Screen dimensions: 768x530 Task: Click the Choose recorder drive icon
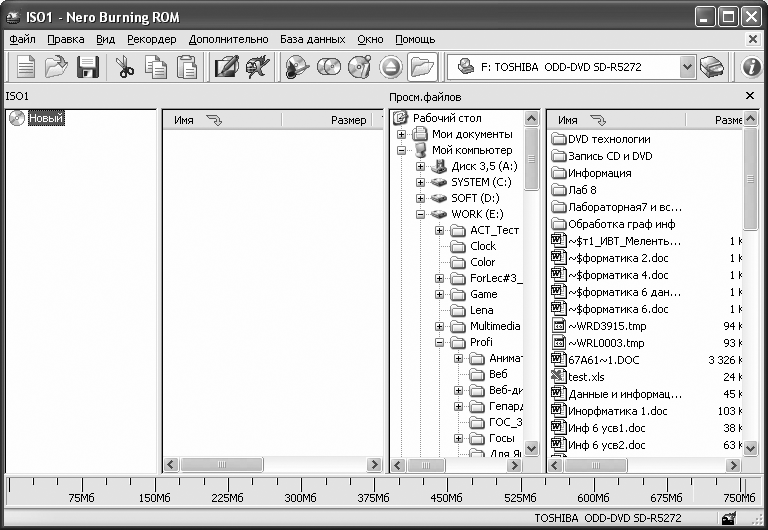pos(712,67)
